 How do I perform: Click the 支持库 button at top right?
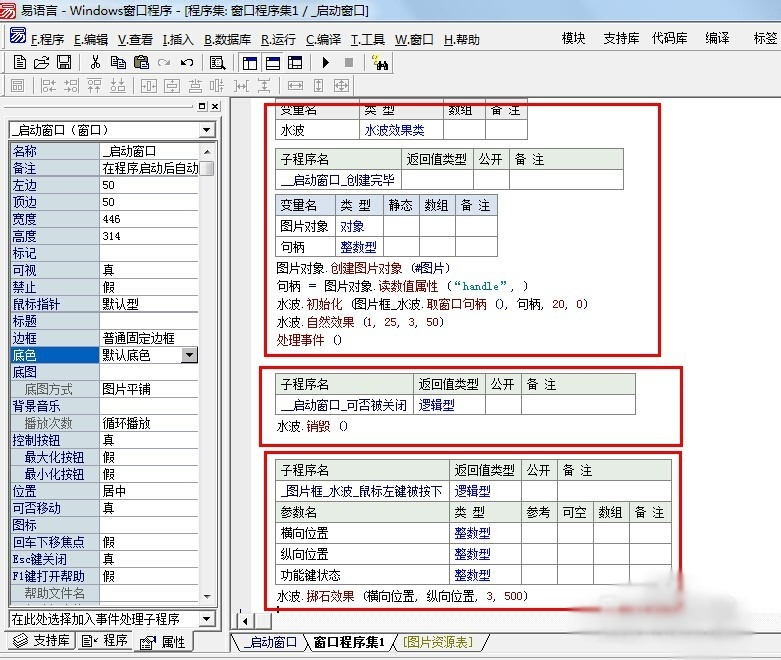[x=621, y=38]
